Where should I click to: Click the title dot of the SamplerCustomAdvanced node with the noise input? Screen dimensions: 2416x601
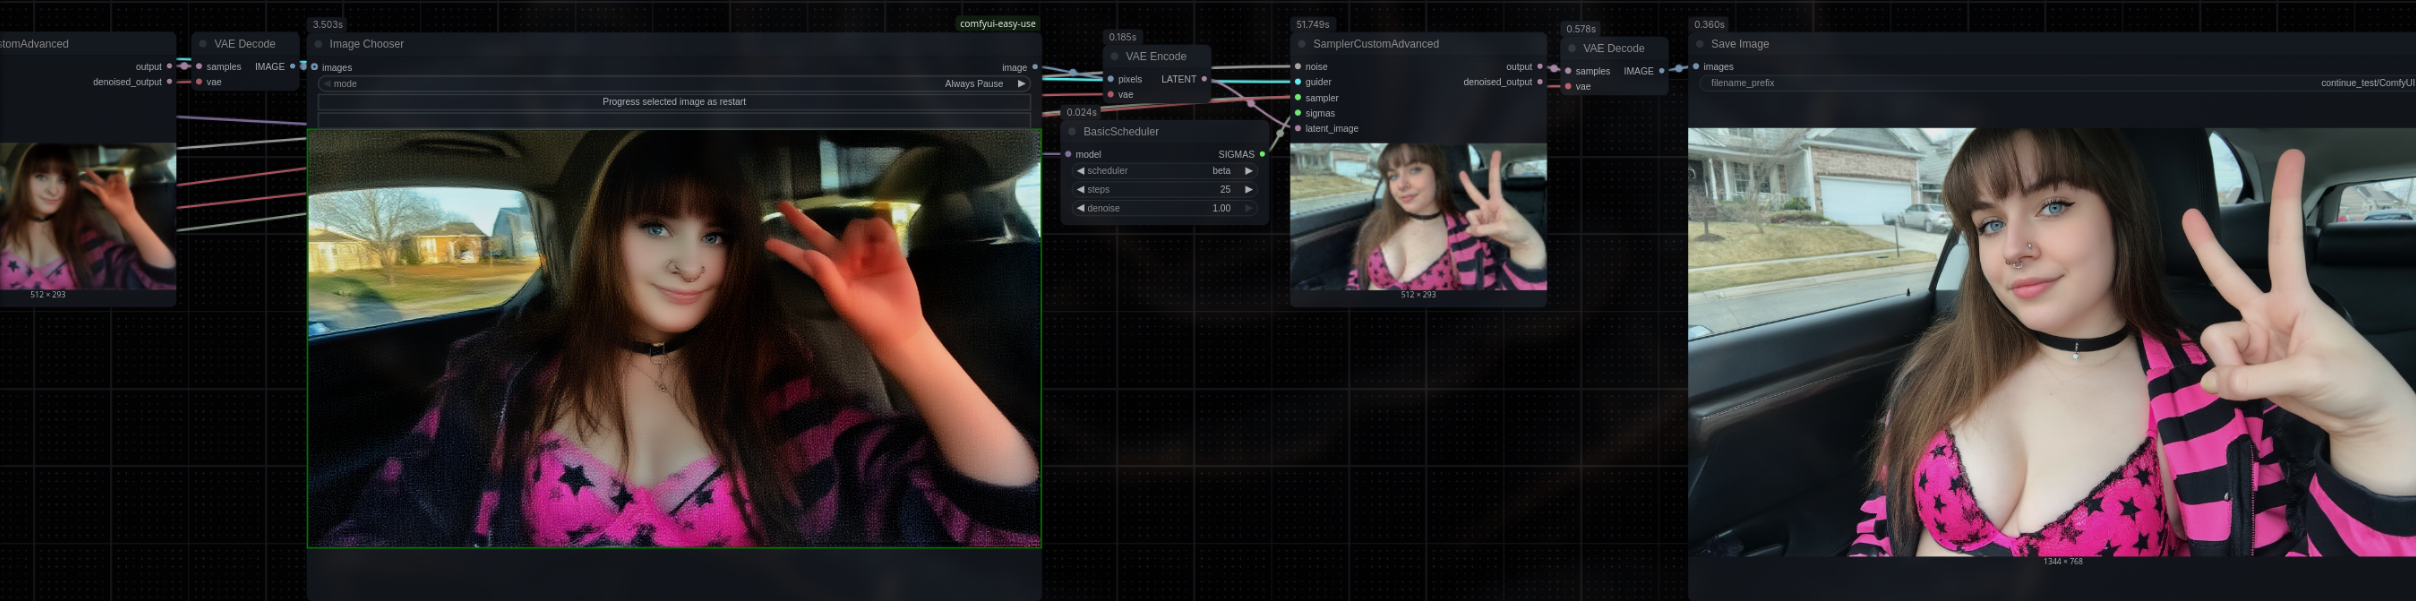click(x=1302, y=44)
